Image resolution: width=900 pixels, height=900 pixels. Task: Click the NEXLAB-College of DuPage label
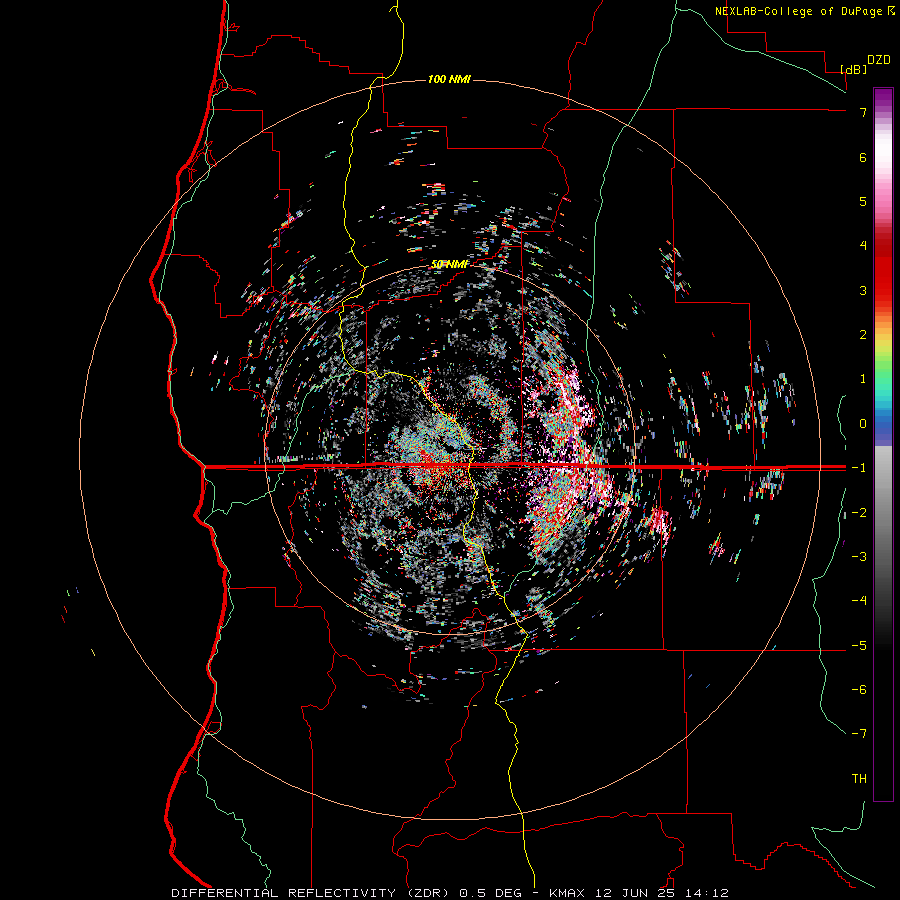coord(798,11)
